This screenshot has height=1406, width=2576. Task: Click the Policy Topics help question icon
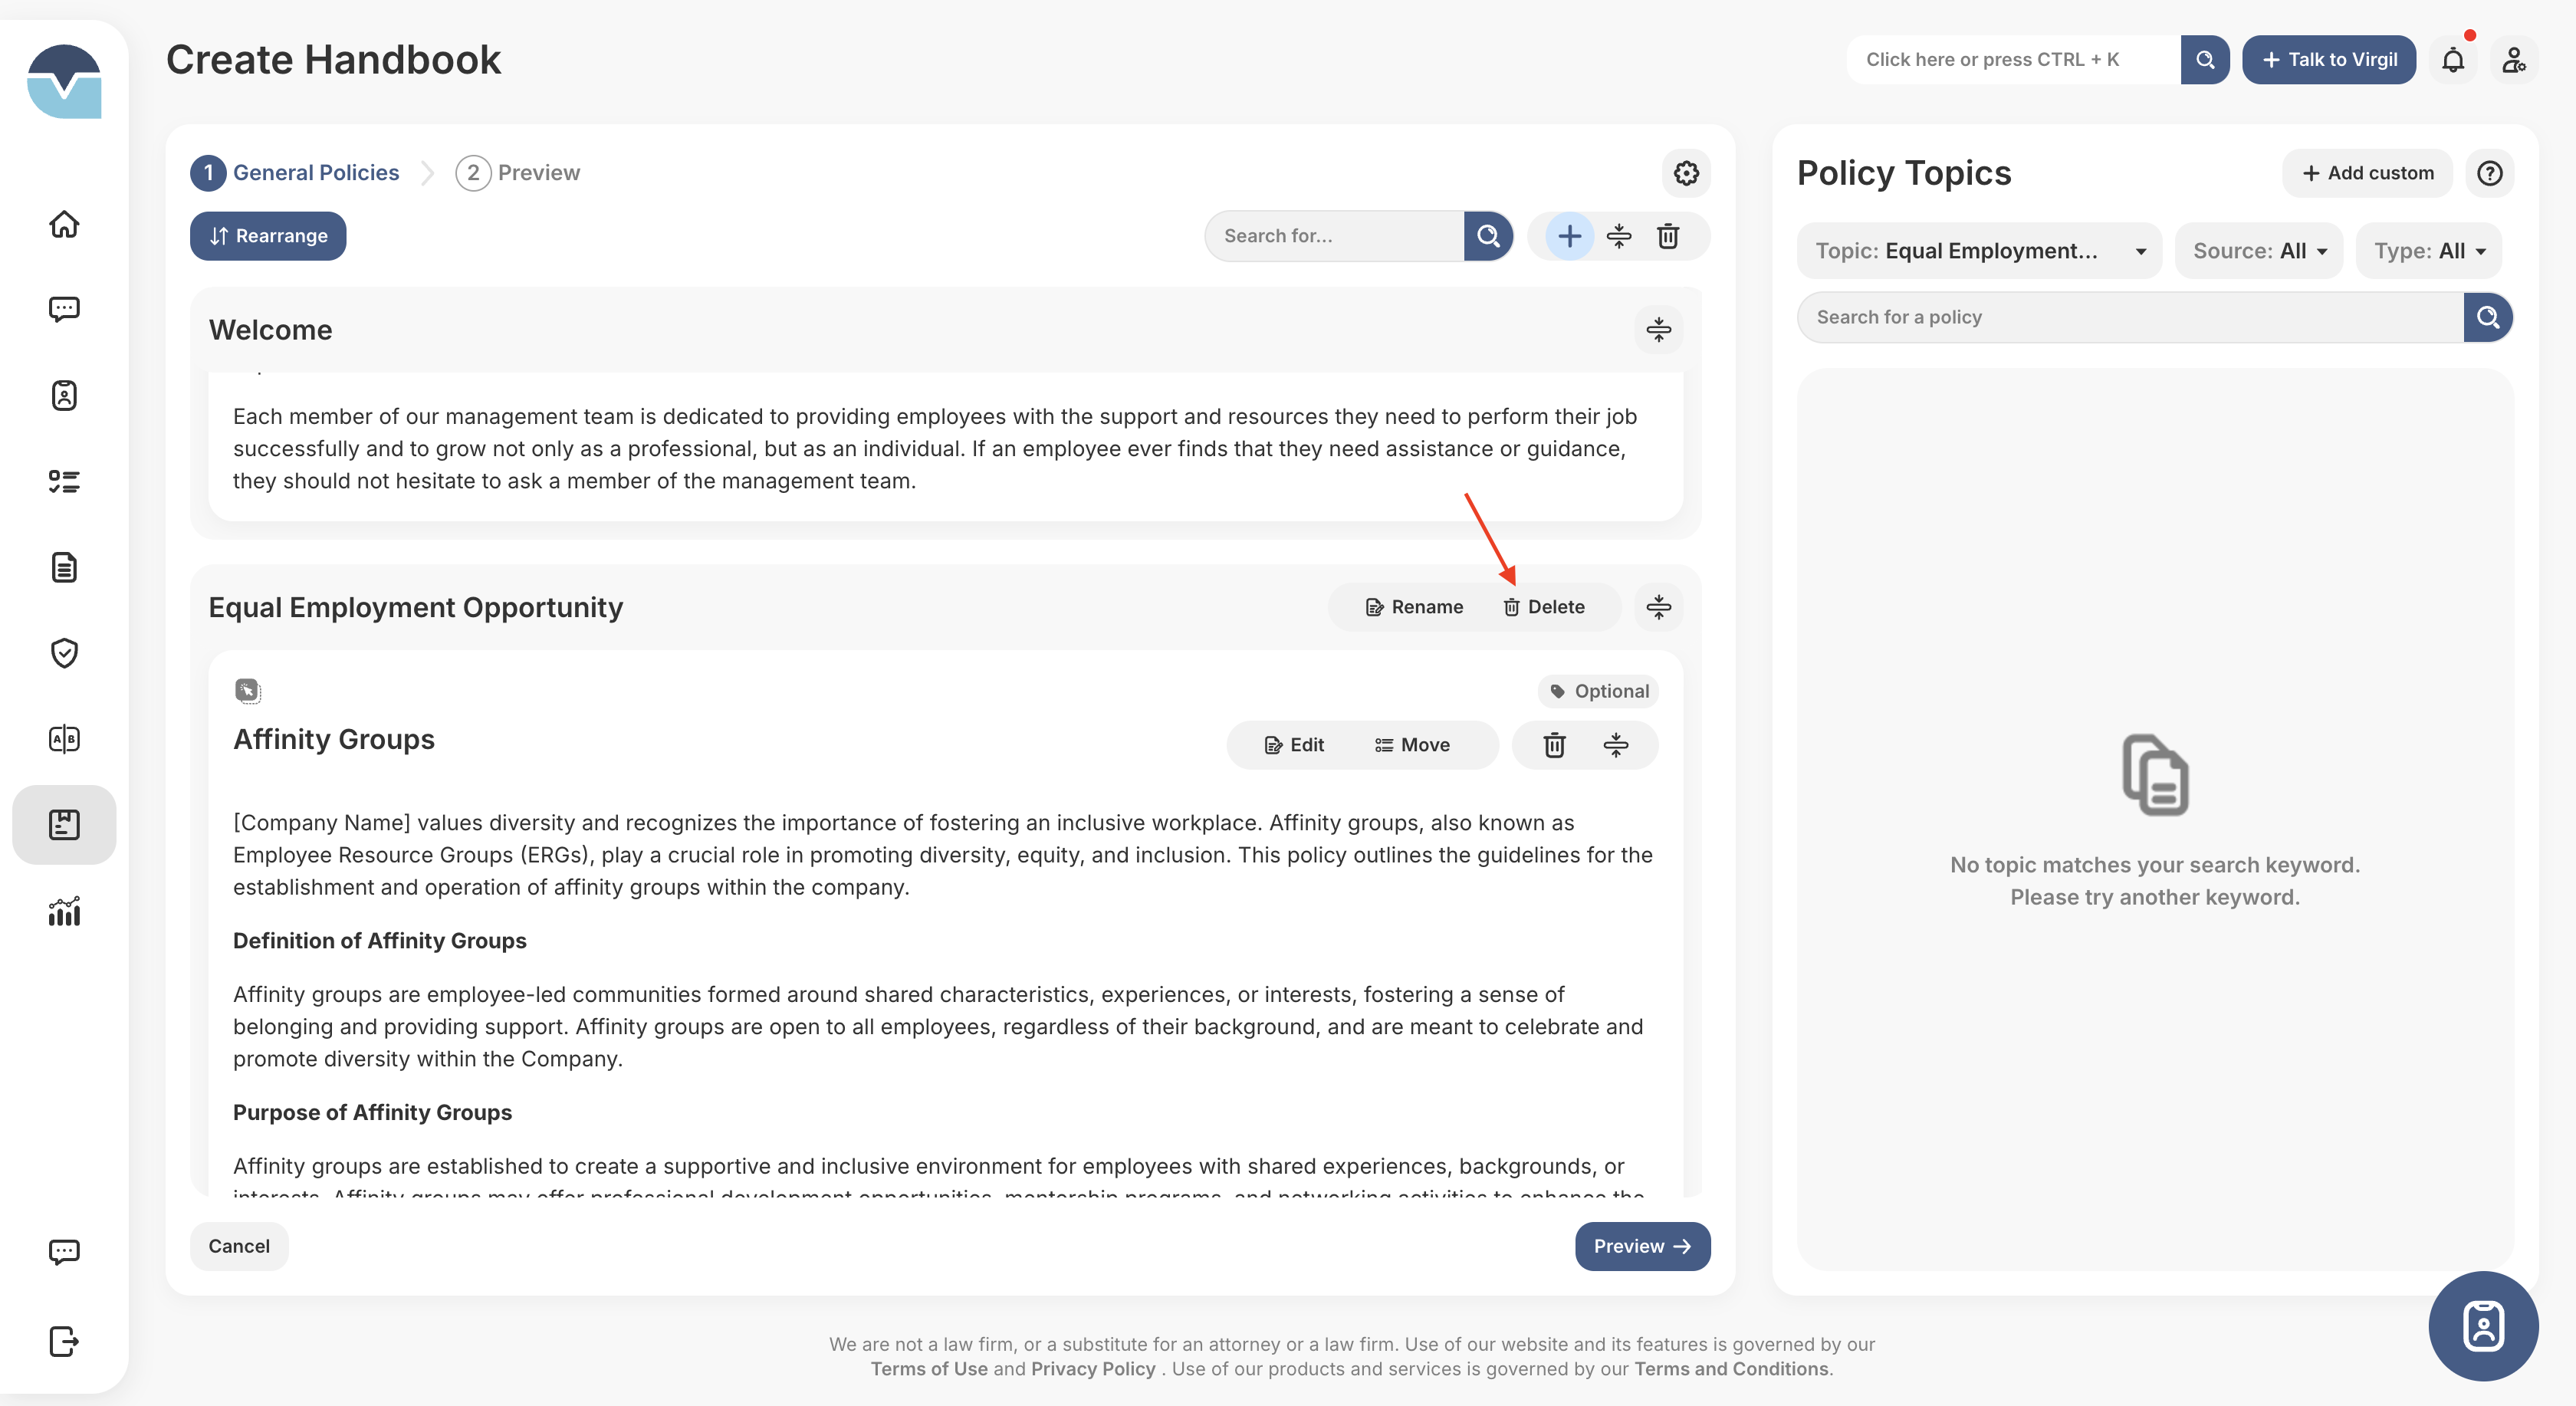pos(2489,173)
